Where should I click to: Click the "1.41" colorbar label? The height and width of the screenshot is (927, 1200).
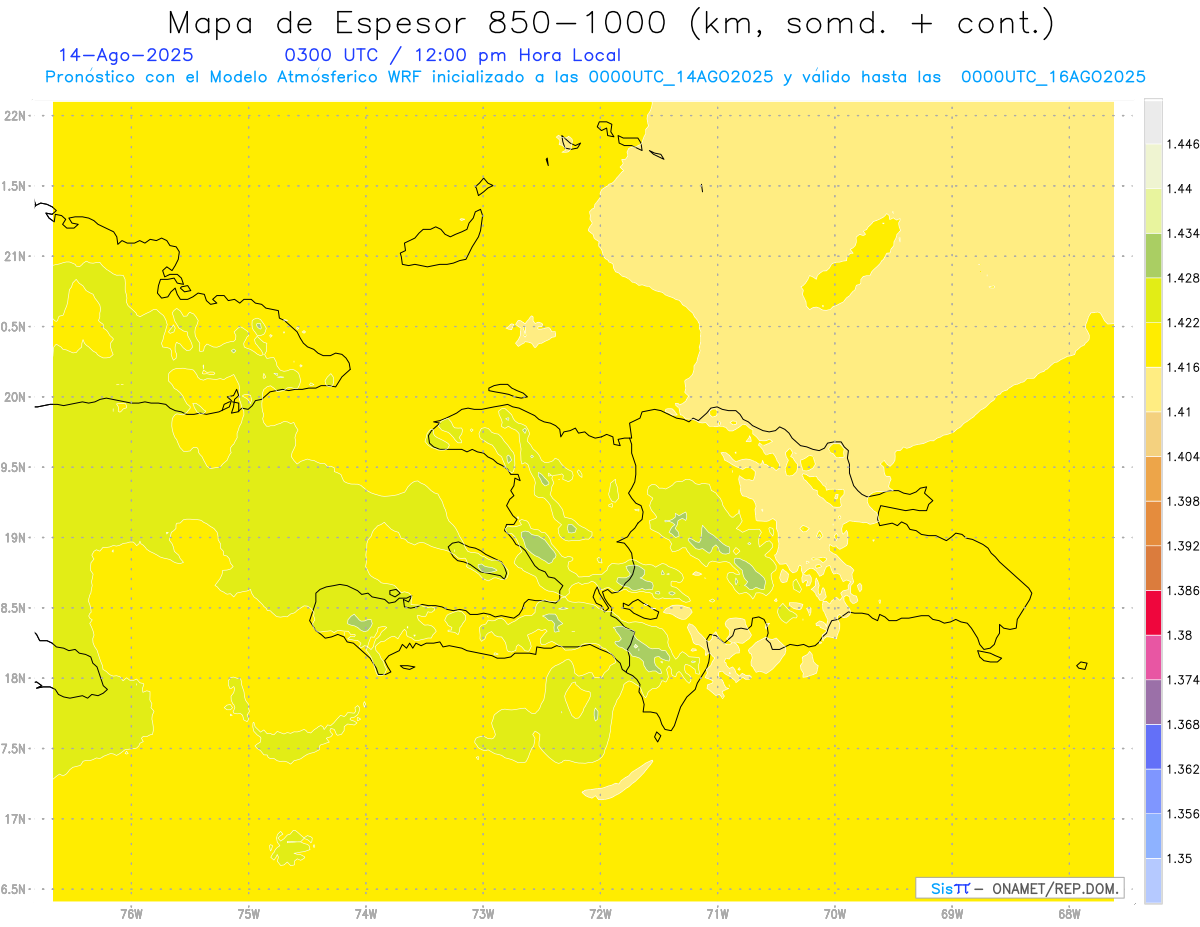click(x=1181, y=411)
